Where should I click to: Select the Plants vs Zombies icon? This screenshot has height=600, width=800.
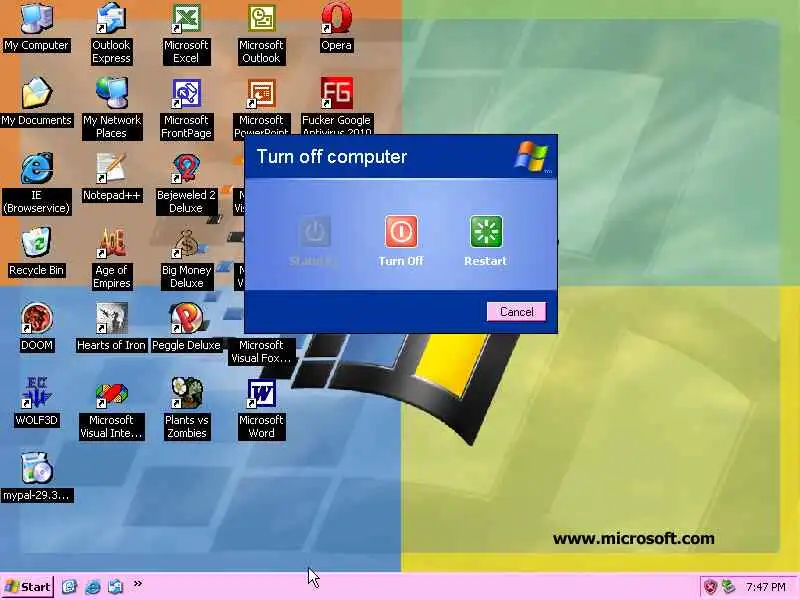click(x=186, y=393)
